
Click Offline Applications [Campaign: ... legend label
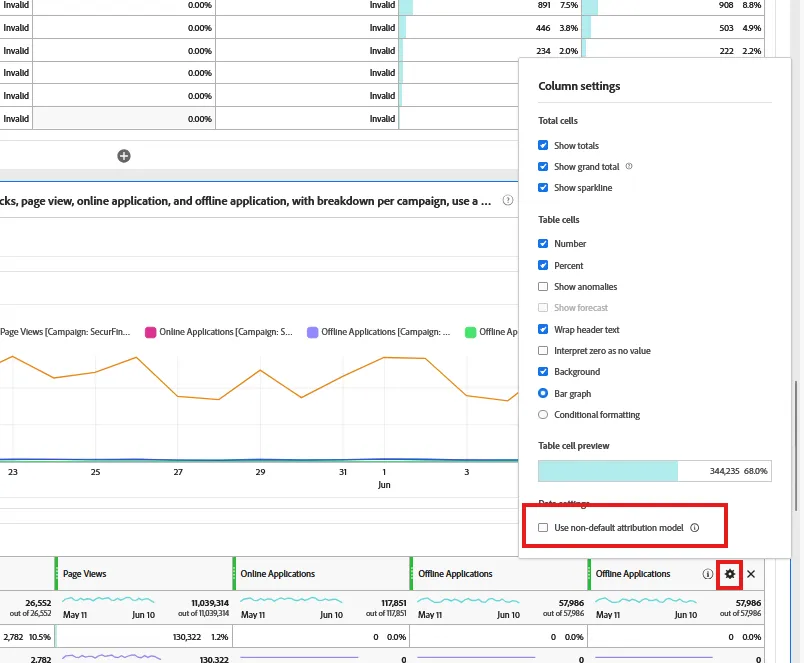[x=386, y=332]
